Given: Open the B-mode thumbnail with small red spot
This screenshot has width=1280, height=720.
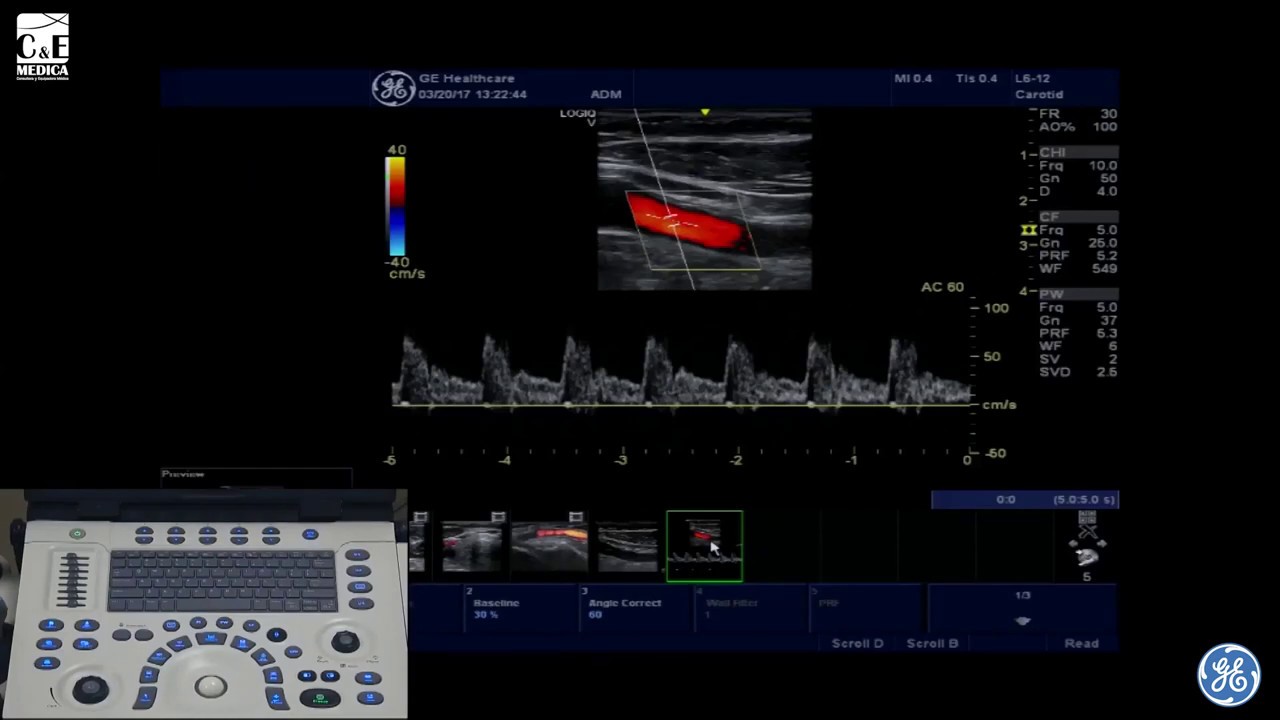Looking at the screenshot, I should 472,548.
